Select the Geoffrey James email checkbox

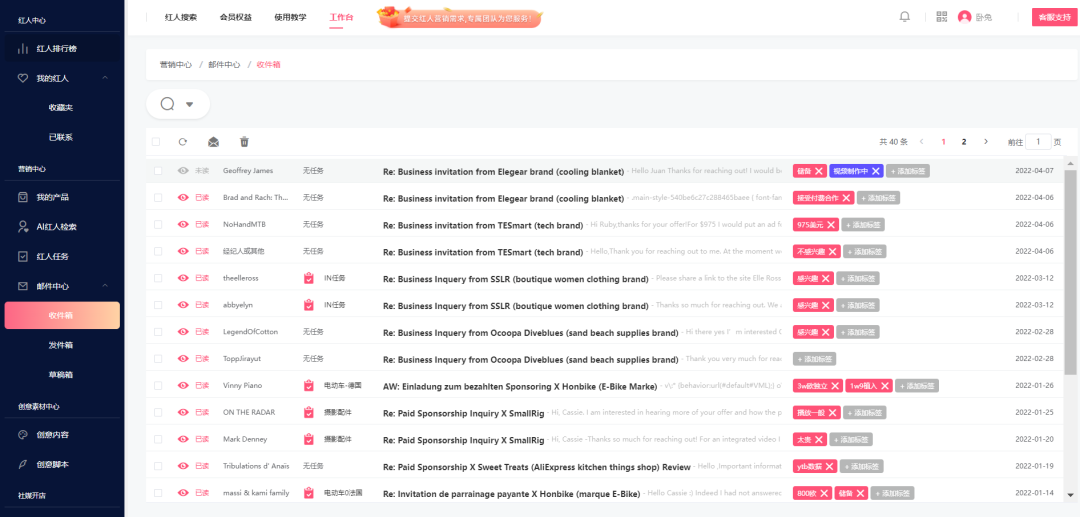click(x=158, y=171)
